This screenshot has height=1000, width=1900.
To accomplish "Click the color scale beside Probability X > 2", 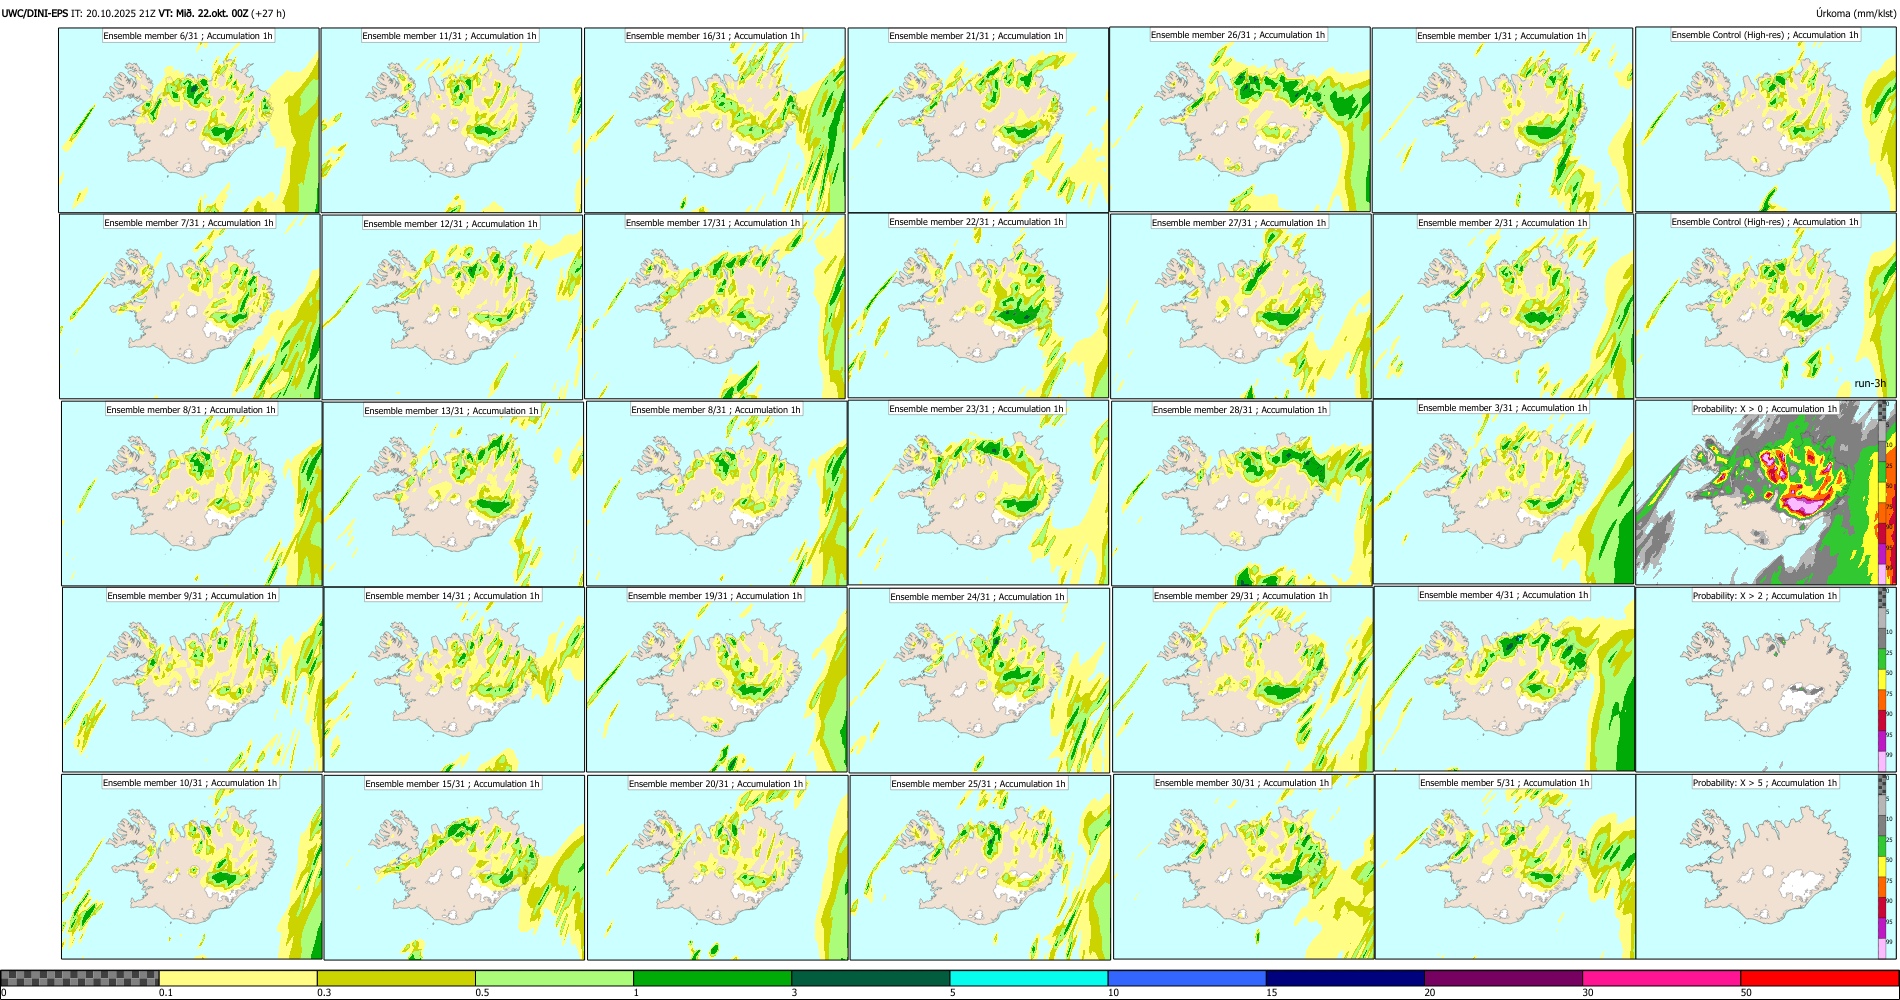I will 1883,680.
